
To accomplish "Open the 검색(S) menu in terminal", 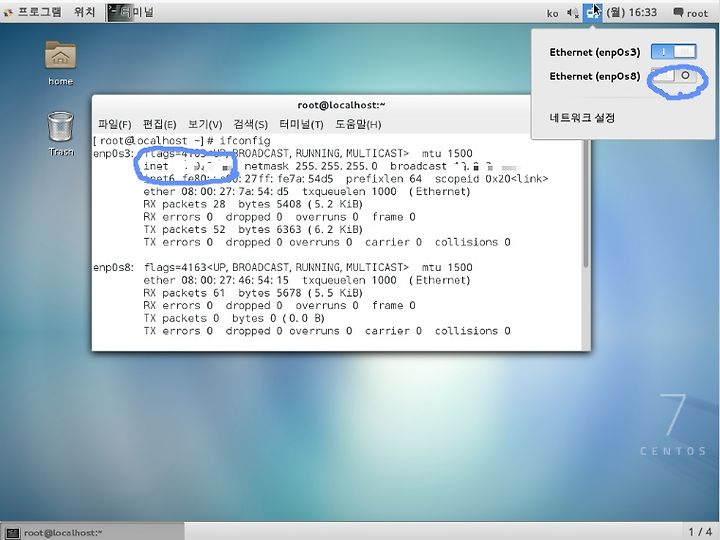I will click(x=250, y=124).
